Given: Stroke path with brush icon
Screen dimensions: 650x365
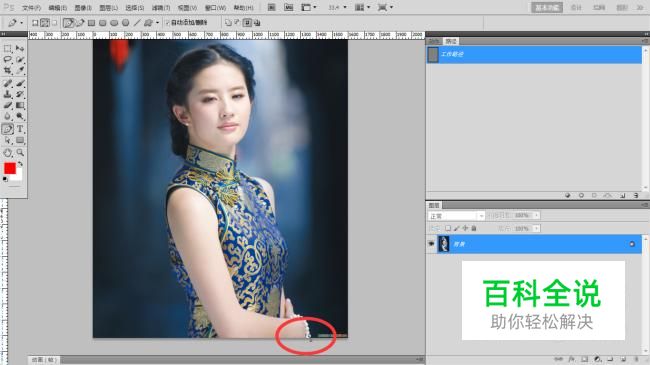Looking at the screenshot, I should click(581, 195).
